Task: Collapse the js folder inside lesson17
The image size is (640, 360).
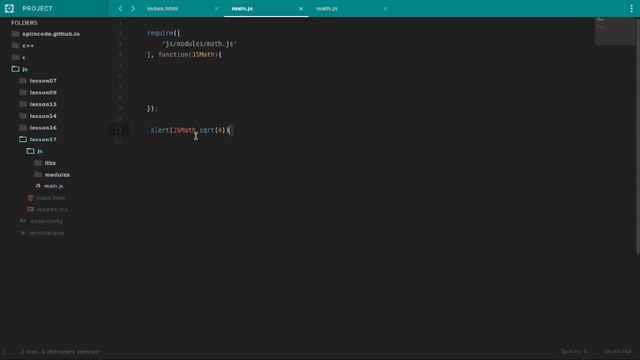Action: [30, 151]
